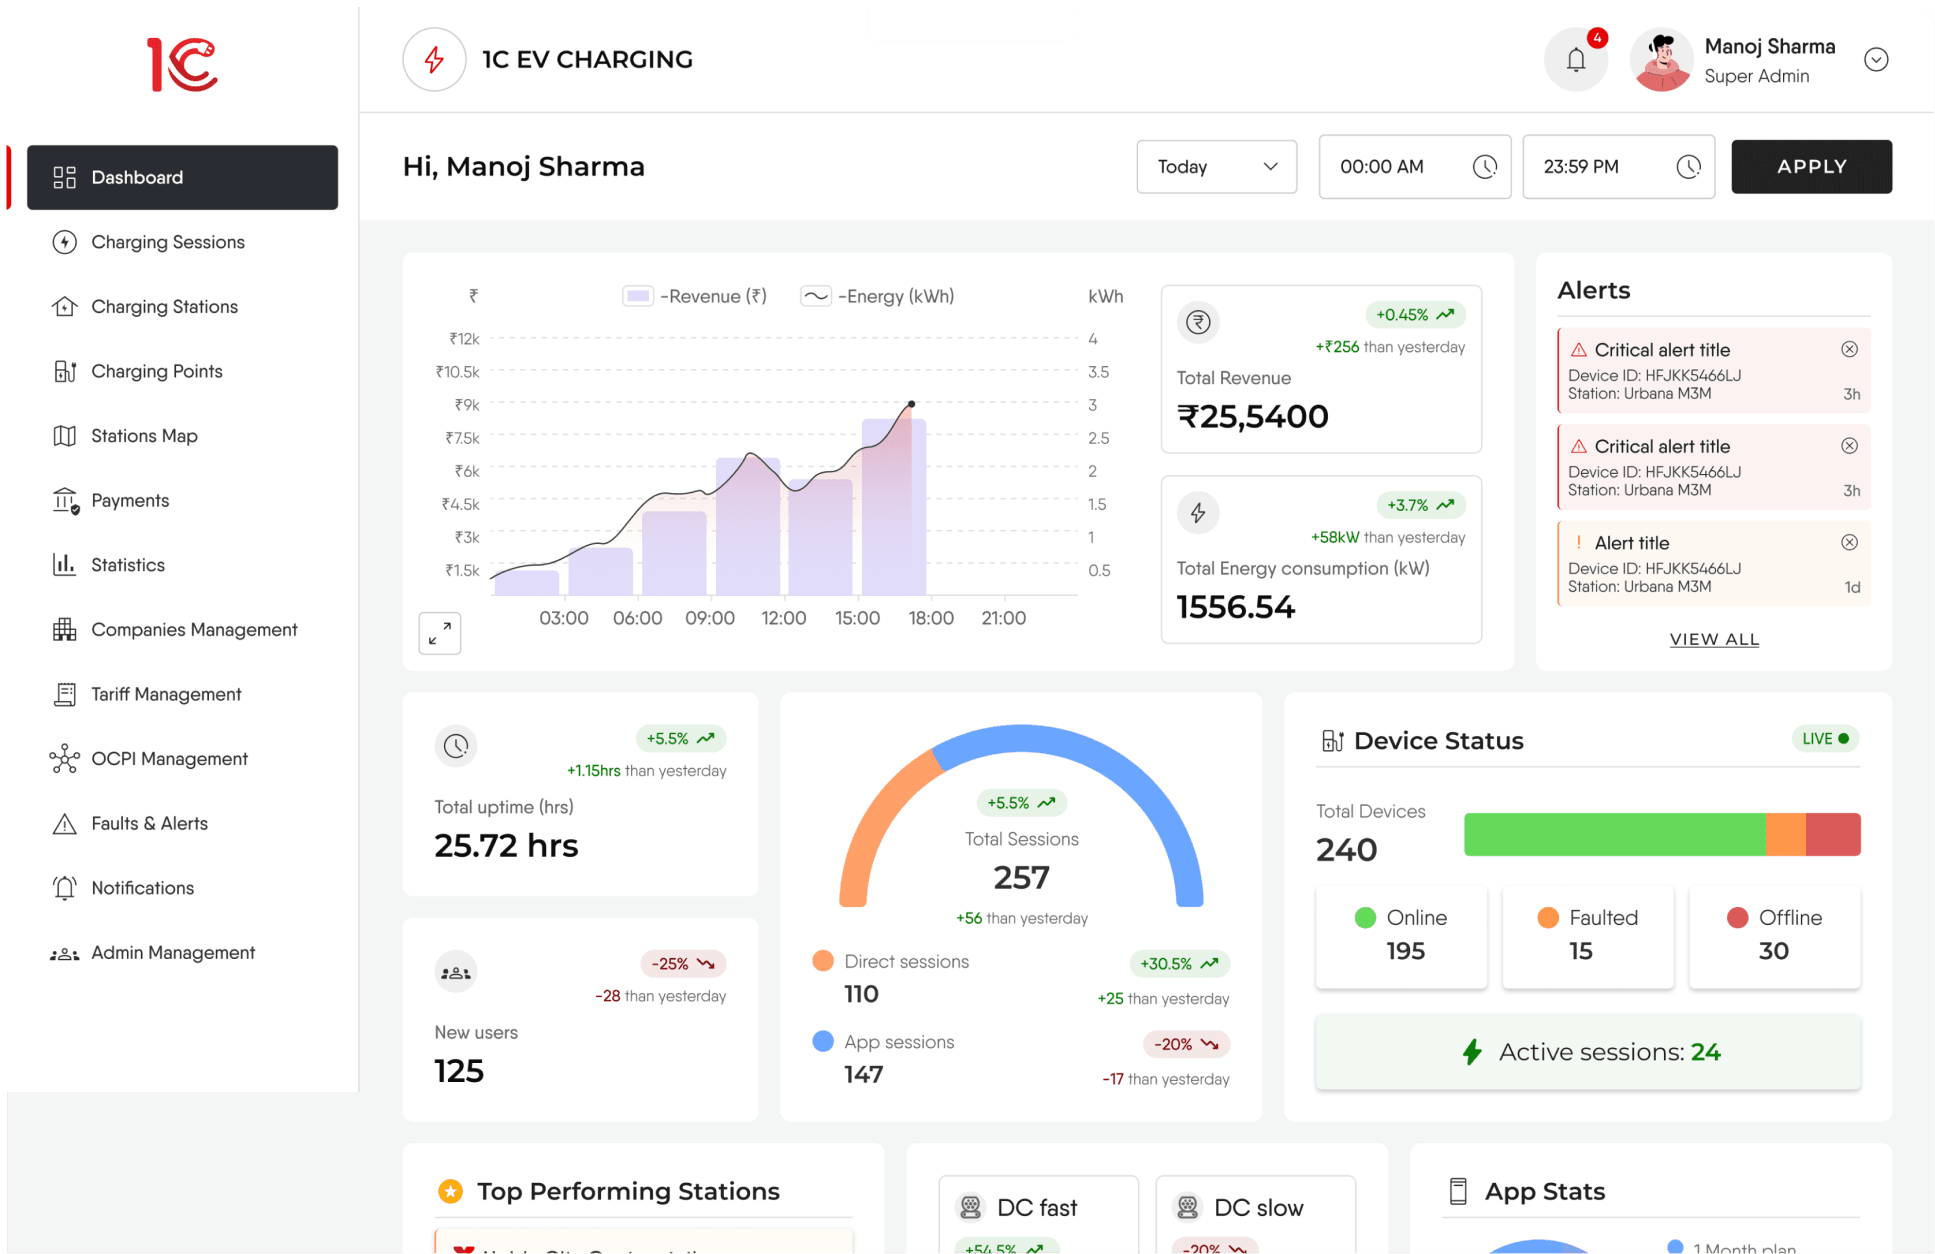Dismiss the first critical alert
Image resolution: width=1935 pixels, height=1254 pixels.
coord(1849,349)
